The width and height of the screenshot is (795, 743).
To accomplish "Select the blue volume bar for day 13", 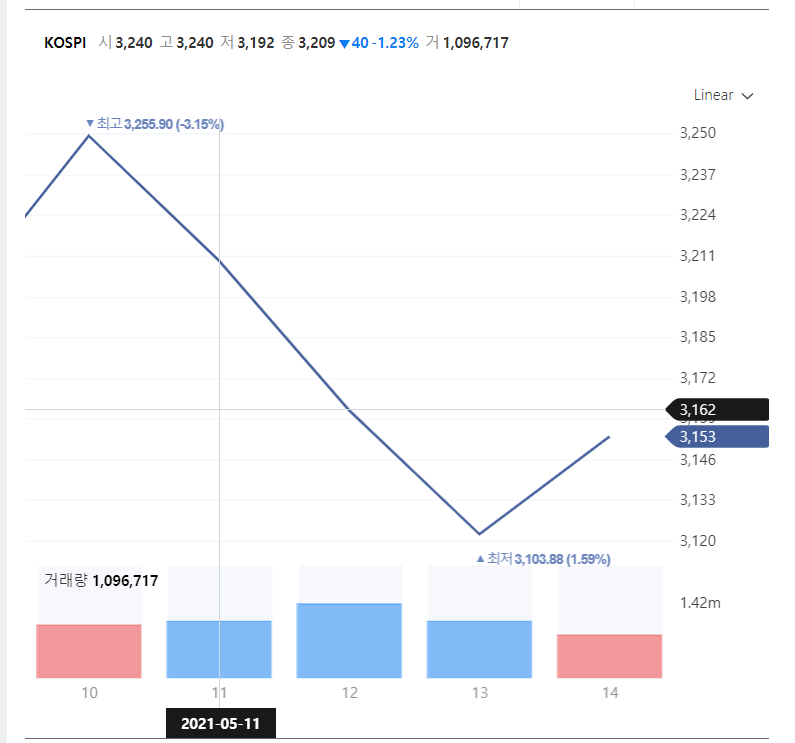I will click(x=479, y=649).
